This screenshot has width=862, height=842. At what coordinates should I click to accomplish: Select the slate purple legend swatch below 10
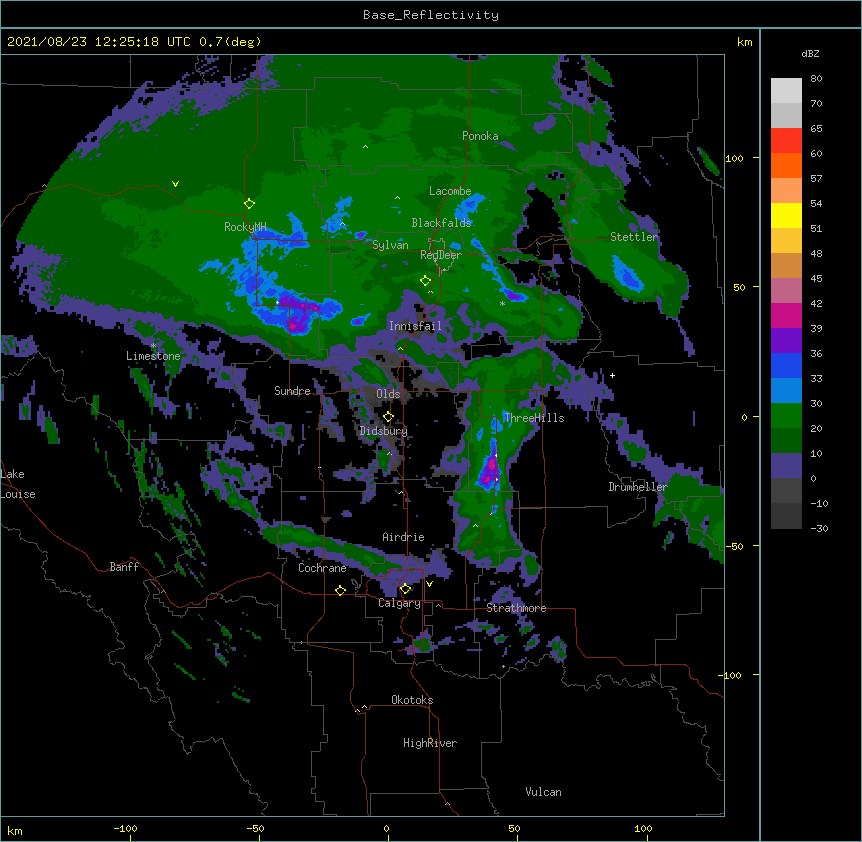786,466
